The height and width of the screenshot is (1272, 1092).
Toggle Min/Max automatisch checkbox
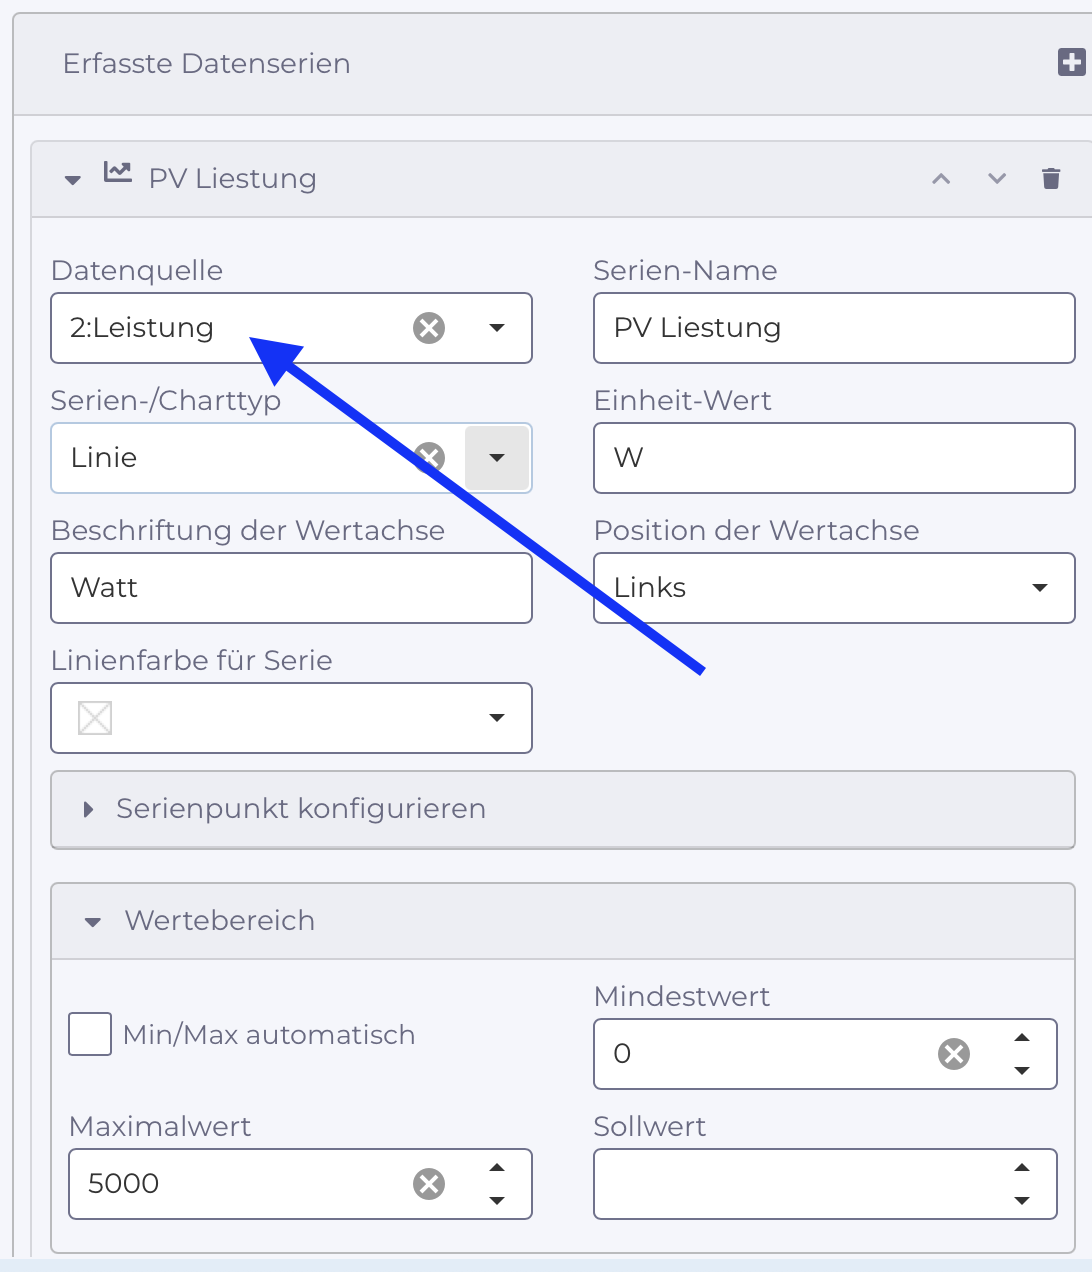coord(90,1034)
